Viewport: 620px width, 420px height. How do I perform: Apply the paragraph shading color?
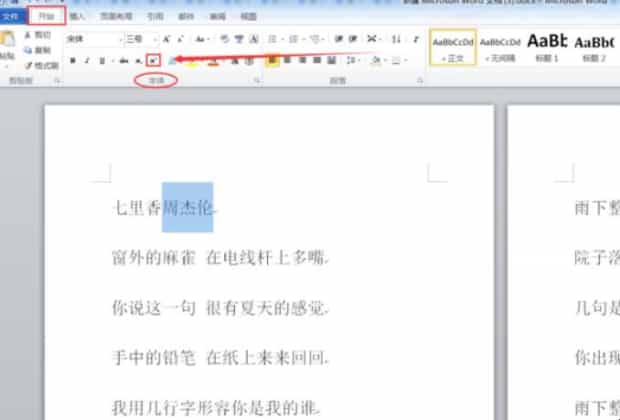click(376, 61)
